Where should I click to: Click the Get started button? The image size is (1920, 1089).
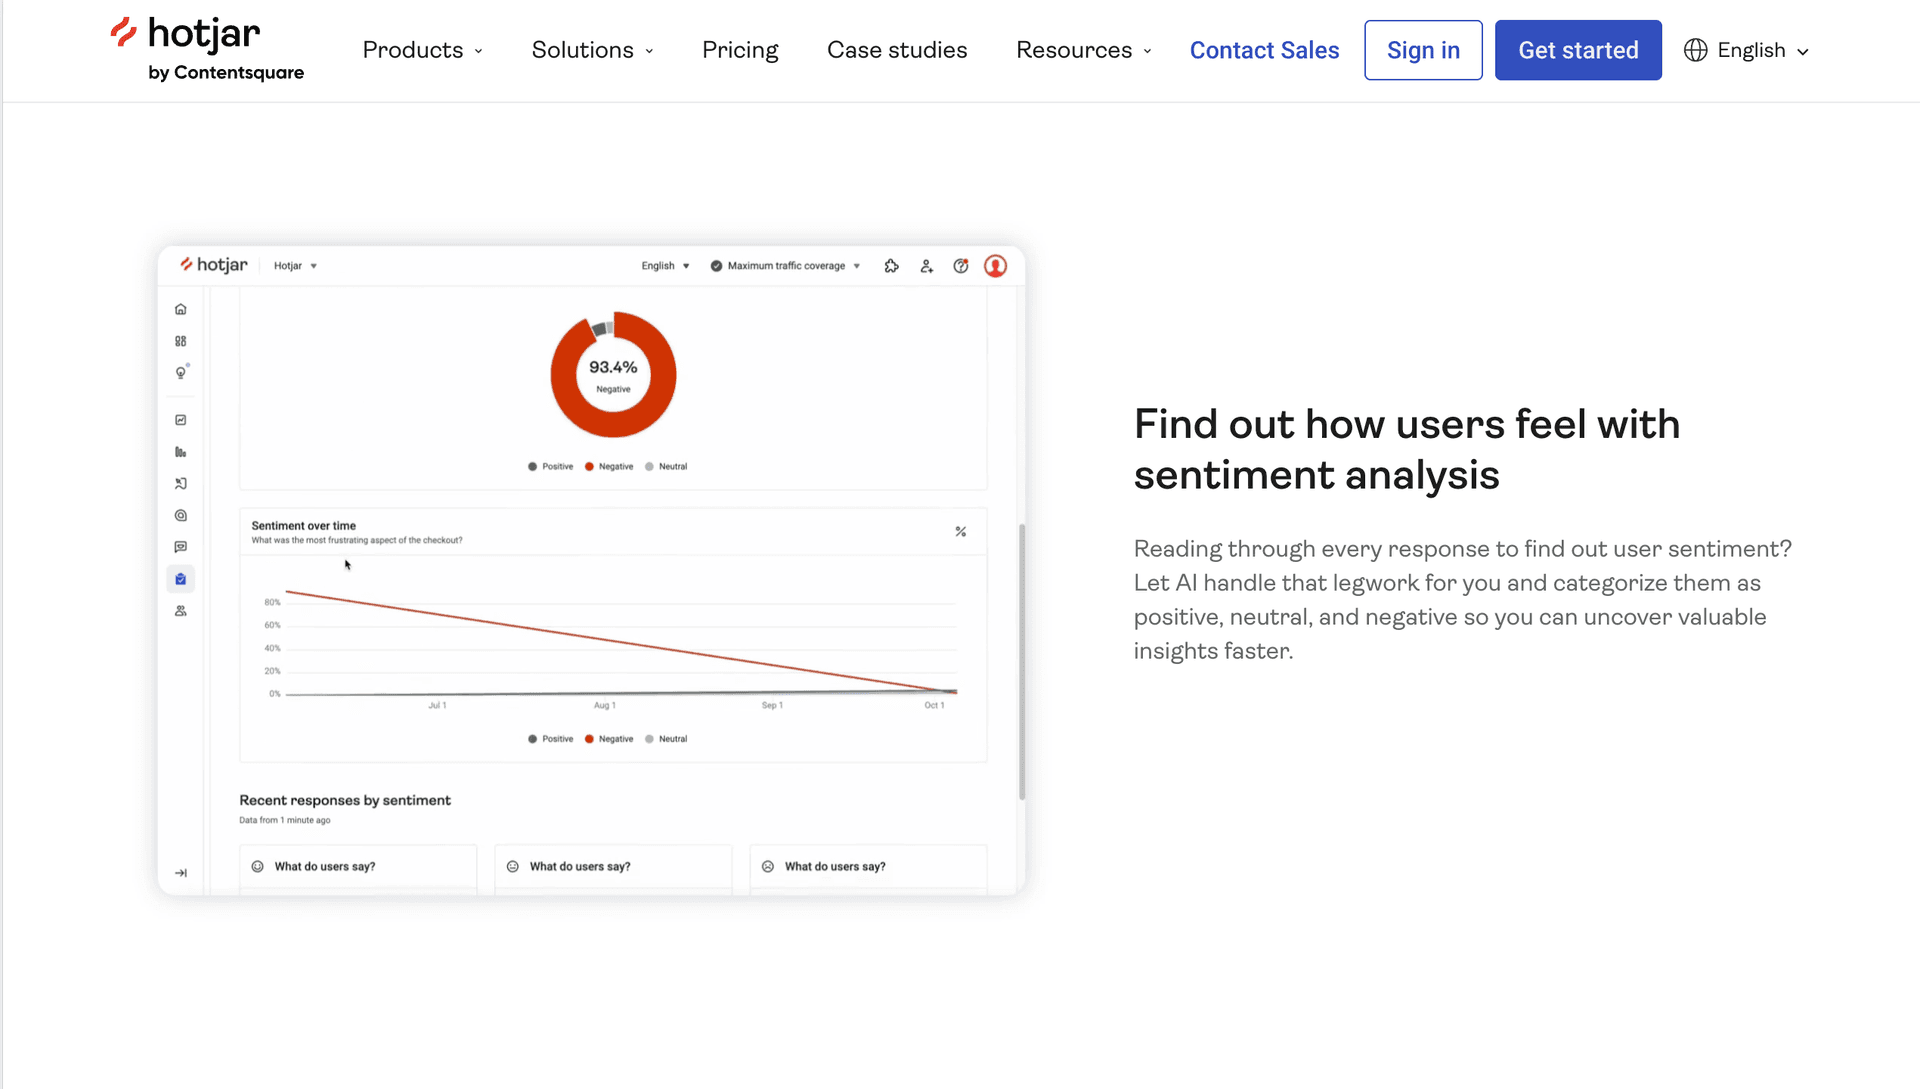pyautogui.click(x=1578, y=50)
